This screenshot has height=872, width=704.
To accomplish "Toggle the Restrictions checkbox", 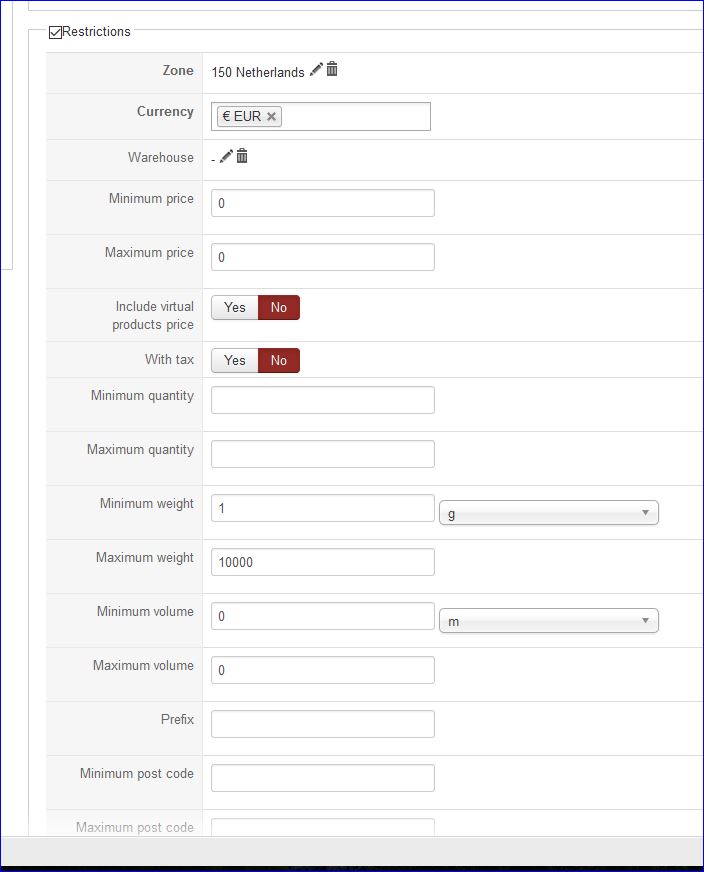I will [x=56, y=32].
